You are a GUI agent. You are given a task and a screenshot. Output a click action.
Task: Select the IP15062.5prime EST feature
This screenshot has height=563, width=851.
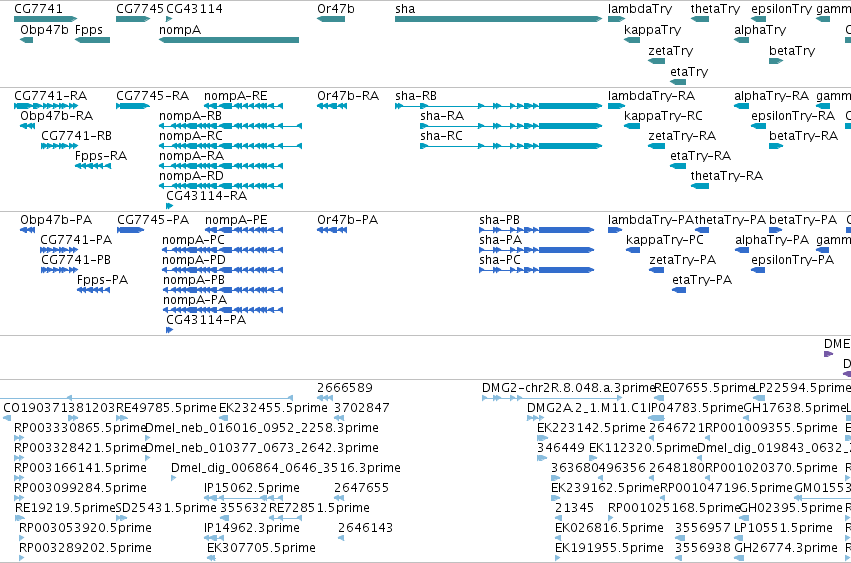coord(243,498)
